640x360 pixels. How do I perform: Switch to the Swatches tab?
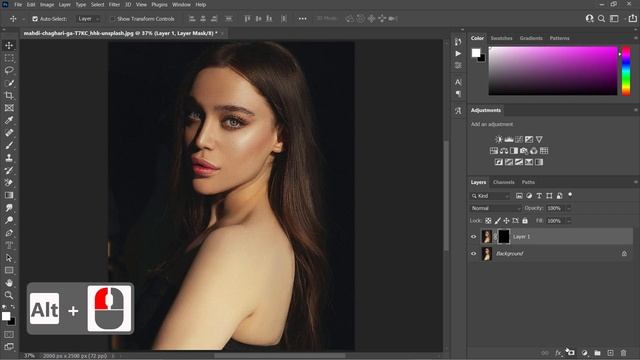click(x=501, y=38)
